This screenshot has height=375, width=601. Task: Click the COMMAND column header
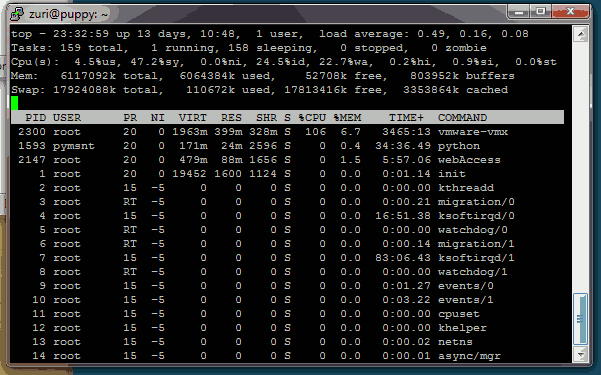462,118
